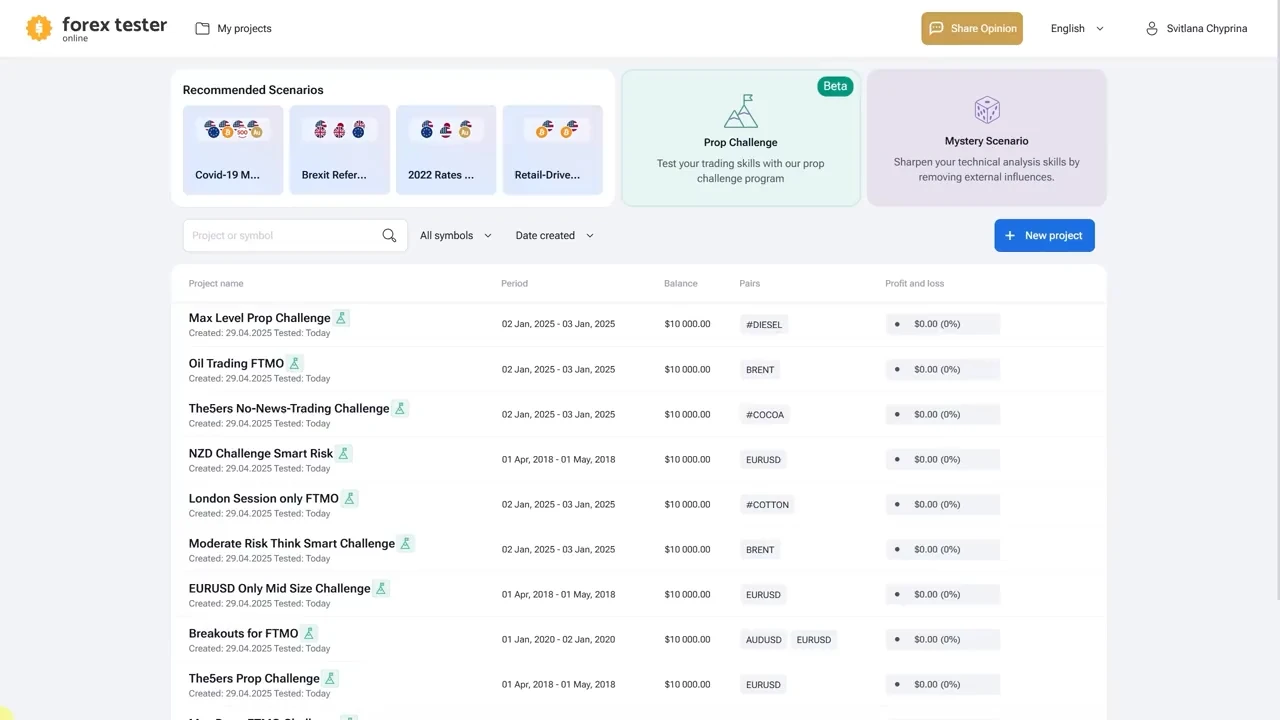Viewport: 1280px width, 720px height.
Task: Open the Date created sort dropdown
Action: pos(554,236)
